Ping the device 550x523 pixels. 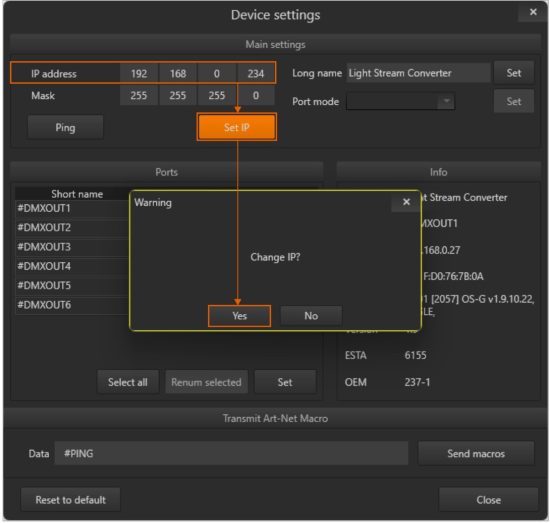[x=65, y=127]
